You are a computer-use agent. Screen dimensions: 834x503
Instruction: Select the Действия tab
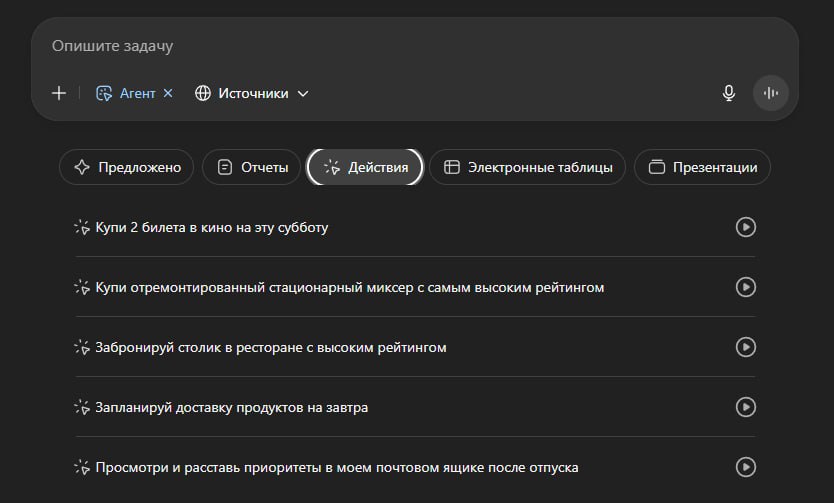pos(365,167)
